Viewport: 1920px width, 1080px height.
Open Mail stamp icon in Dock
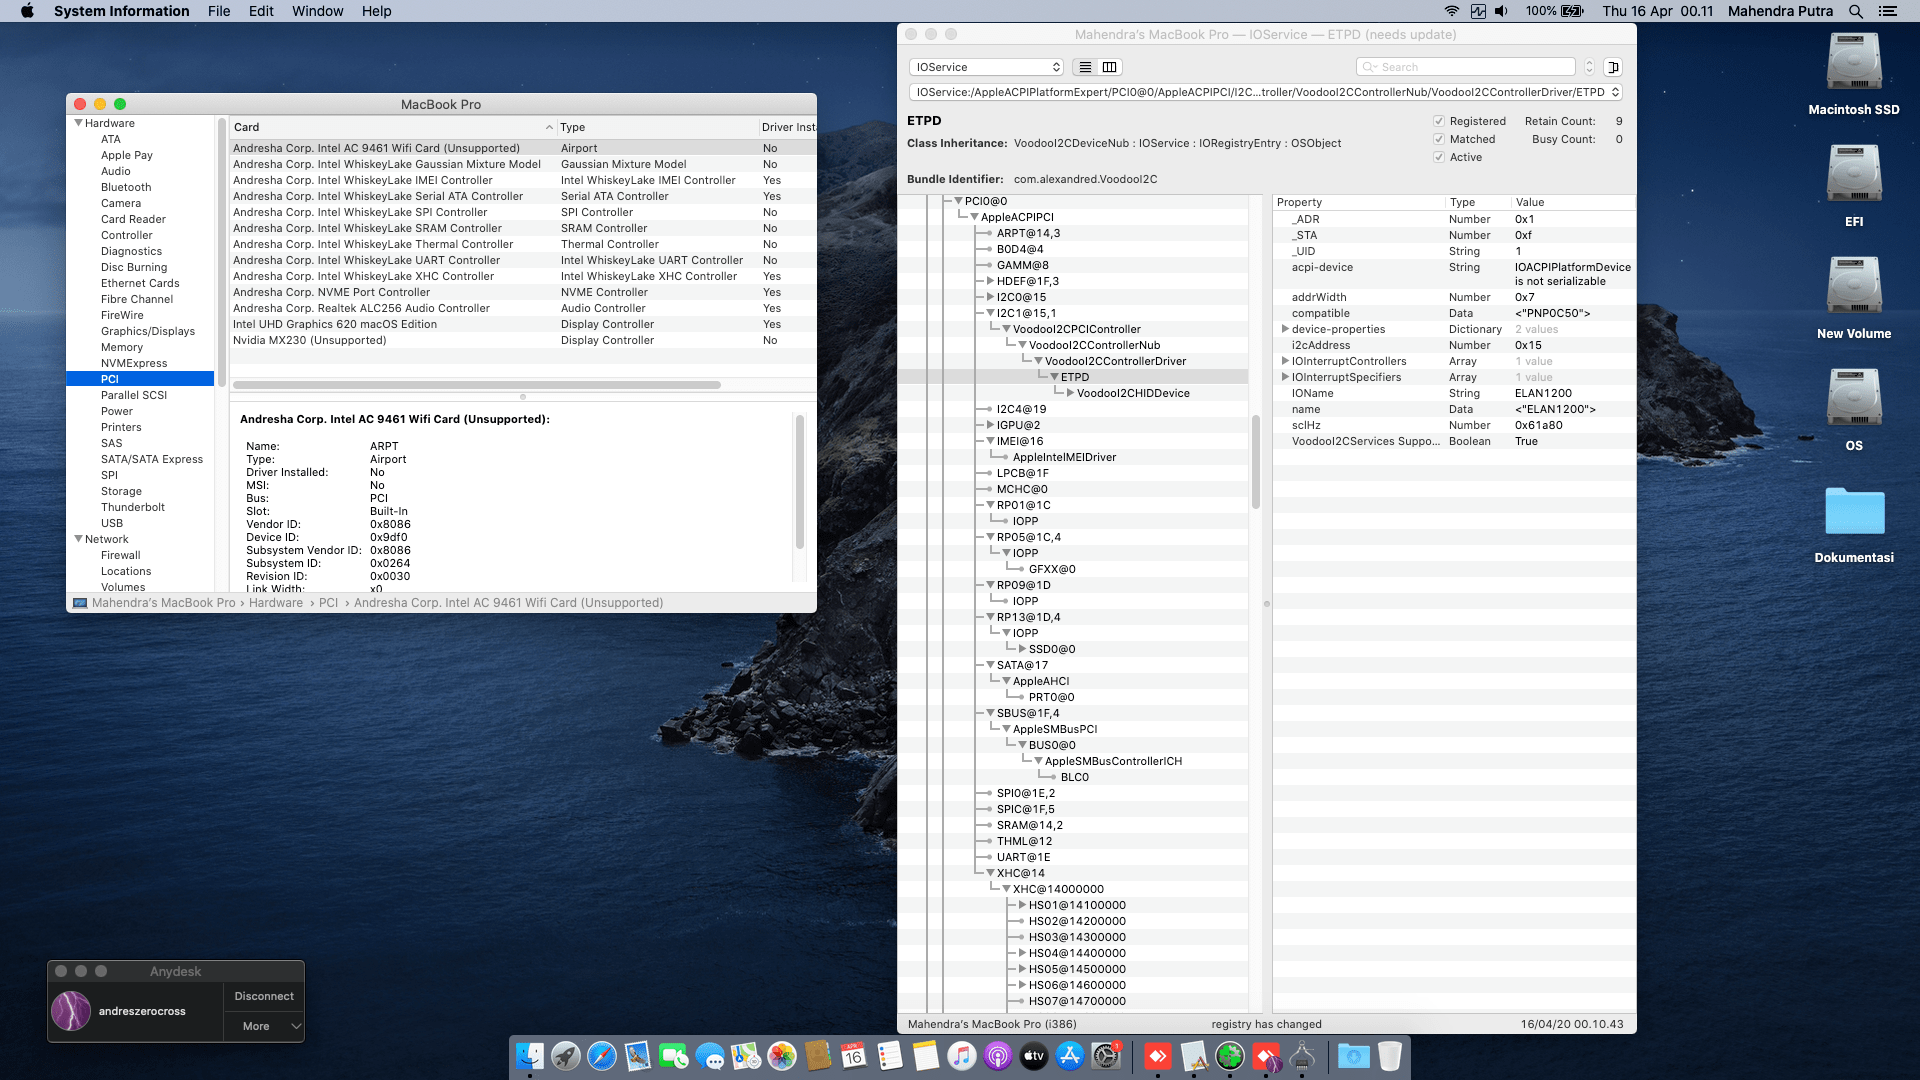click(x=638, y=1056)
